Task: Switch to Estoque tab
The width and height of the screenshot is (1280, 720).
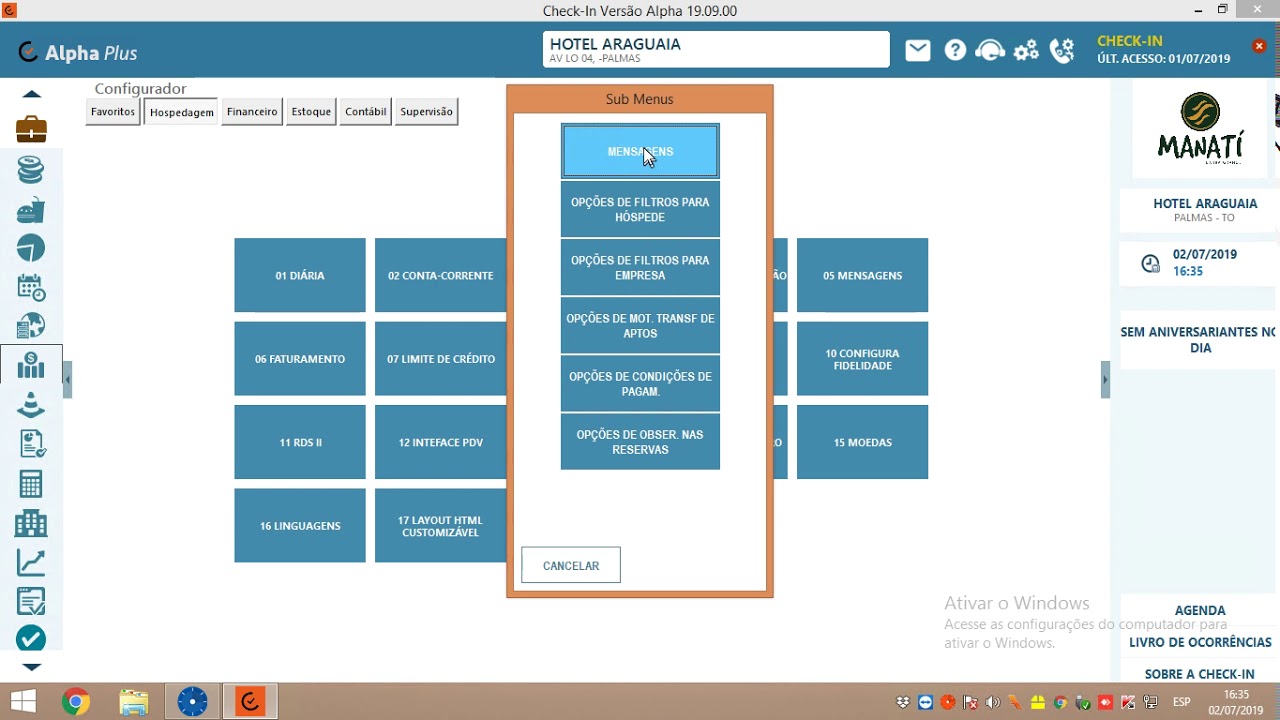Action: coord(311,112)
